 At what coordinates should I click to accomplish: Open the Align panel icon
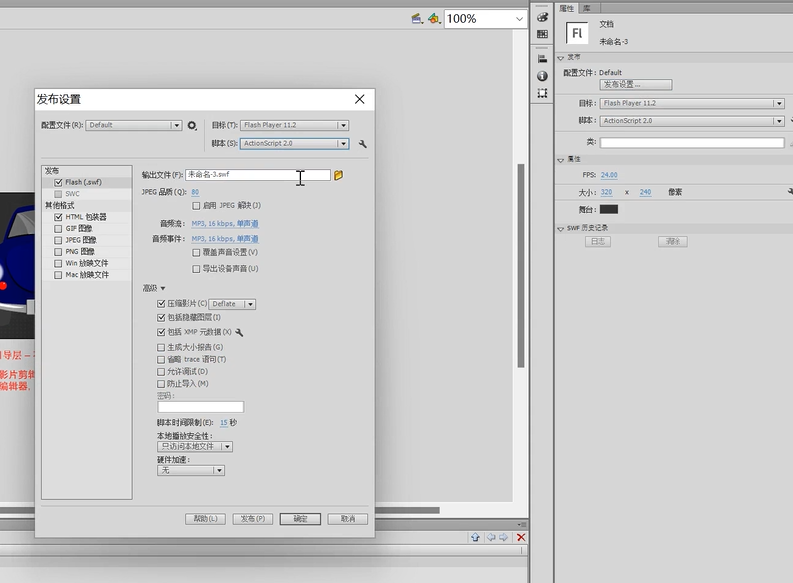coord(542,59)
